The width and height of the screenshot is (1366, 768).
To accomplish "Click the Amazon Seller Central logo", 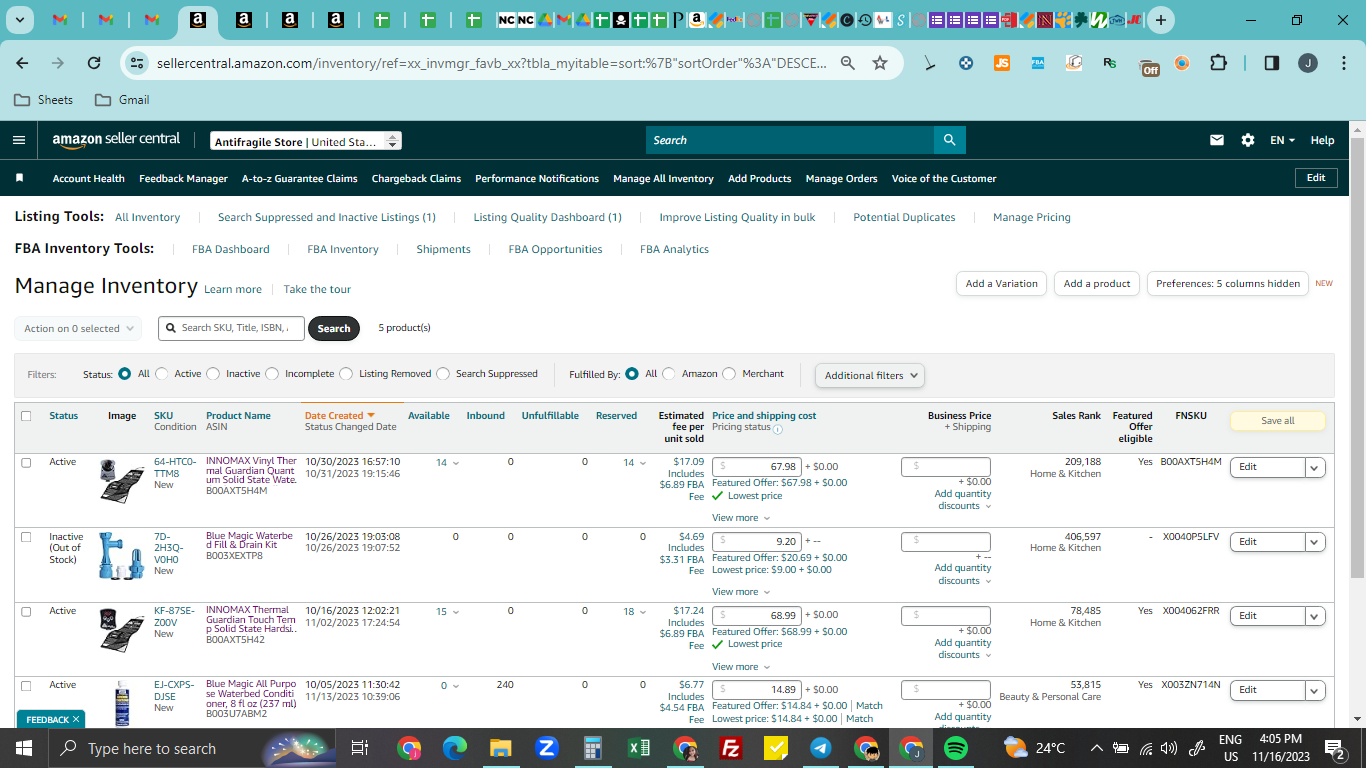I will [116, 140].
